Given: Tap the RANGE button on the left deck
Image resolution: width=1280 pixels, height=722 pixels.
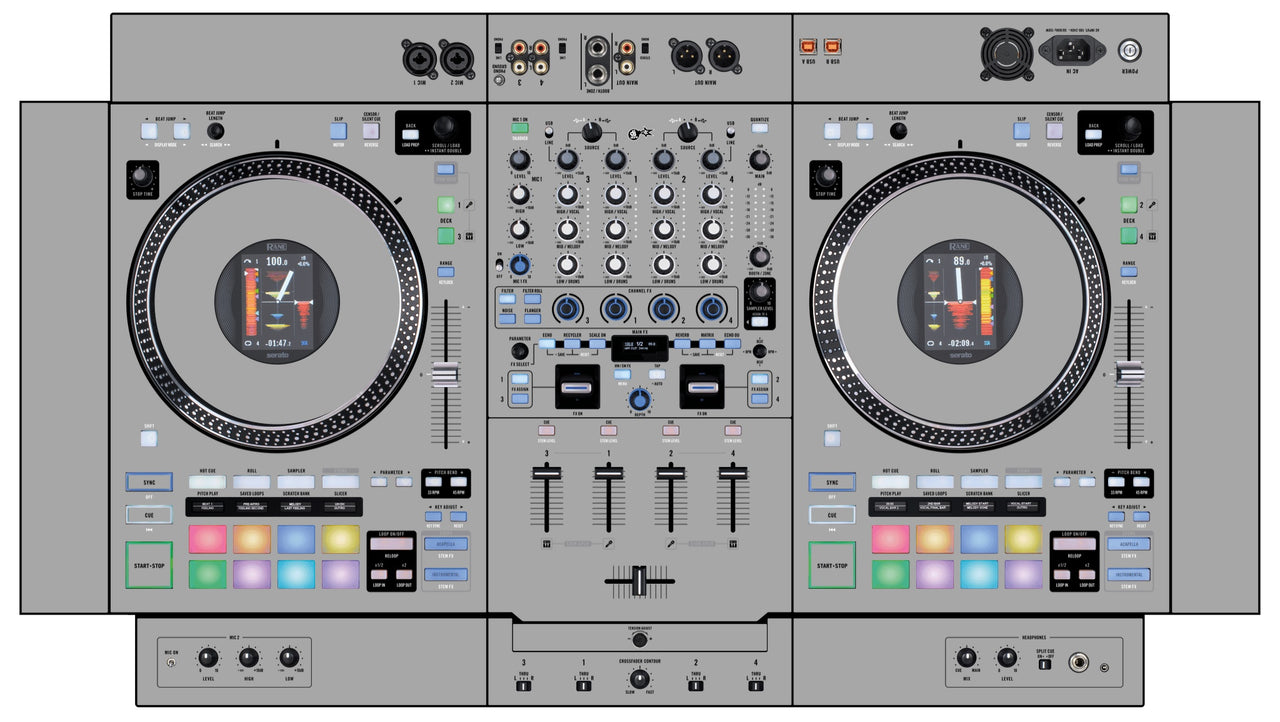Looking at the screenshot, I should (x=445, y=271).
